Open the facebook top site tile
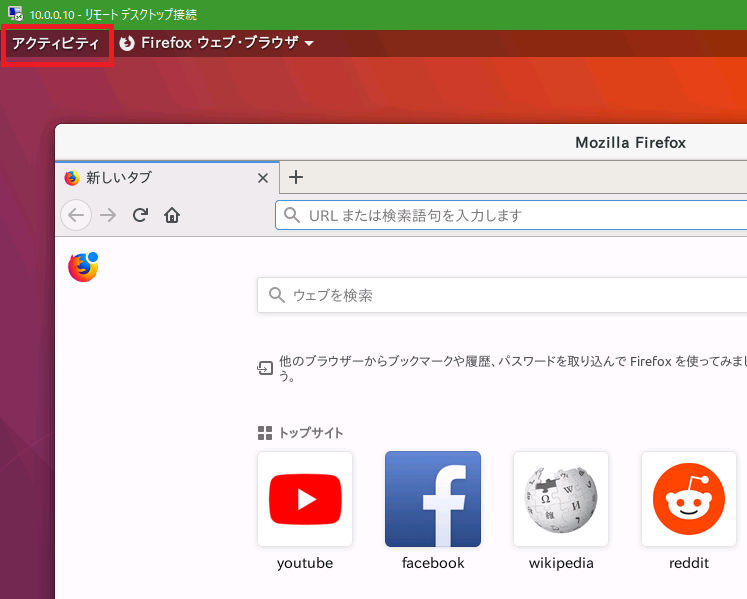The width and height of the screenshot is (747, 599). [x=433, y=499]
